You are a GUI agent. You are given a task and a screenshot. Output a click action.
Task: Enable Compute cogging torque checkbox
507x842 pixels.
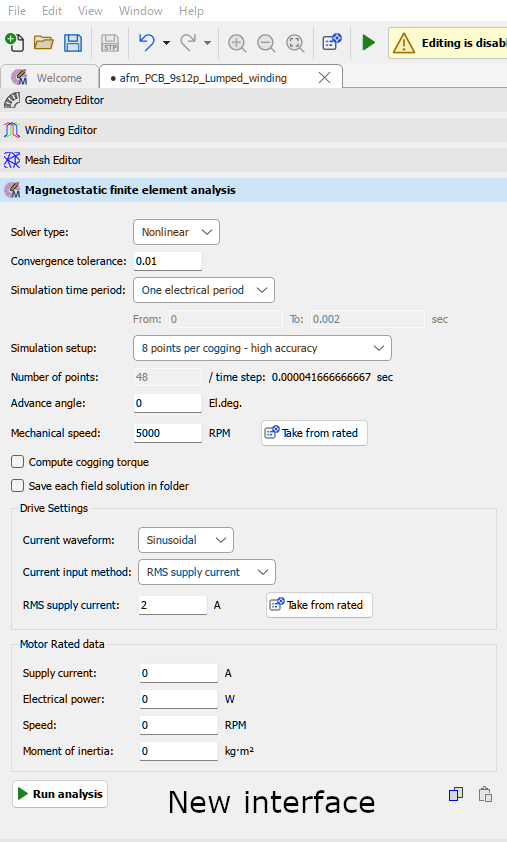(x=18, y=462)
